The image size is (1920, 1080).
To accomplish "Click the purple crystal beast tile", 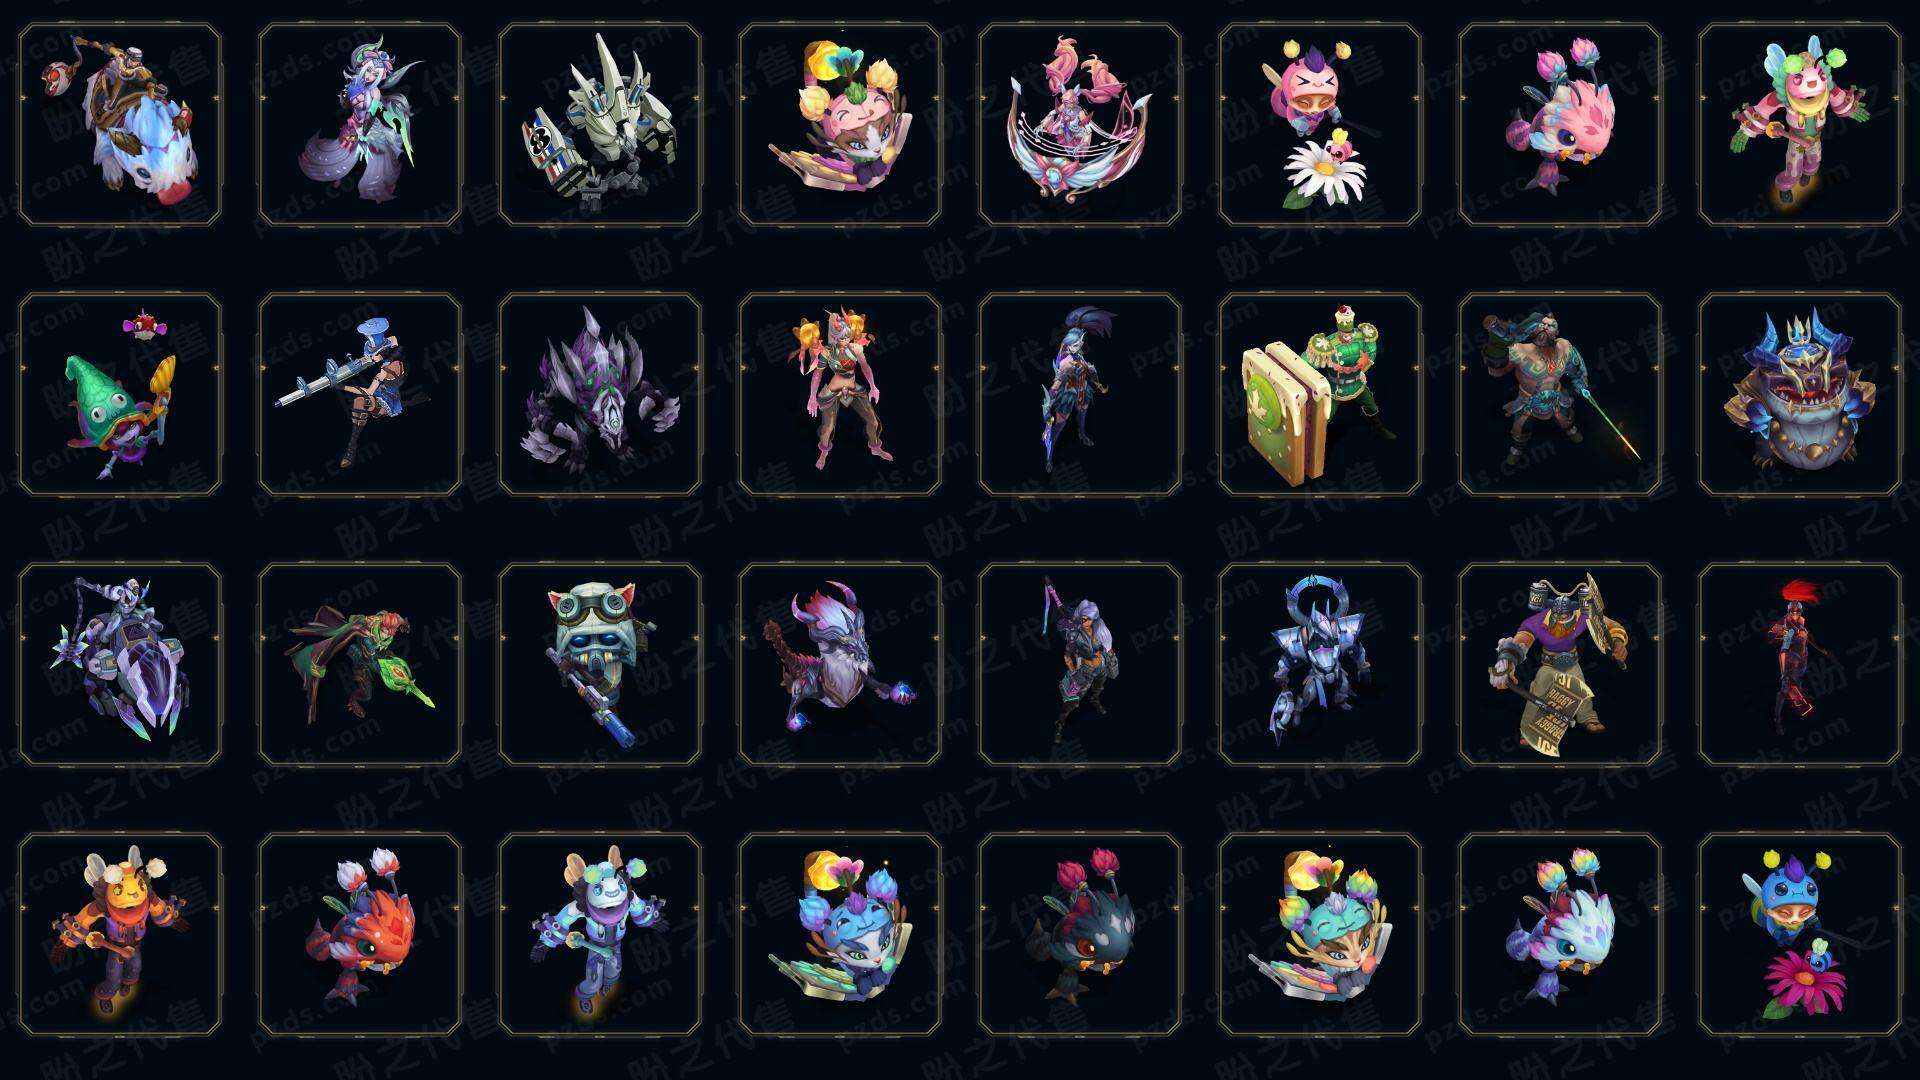I will (x=600, y=394).
